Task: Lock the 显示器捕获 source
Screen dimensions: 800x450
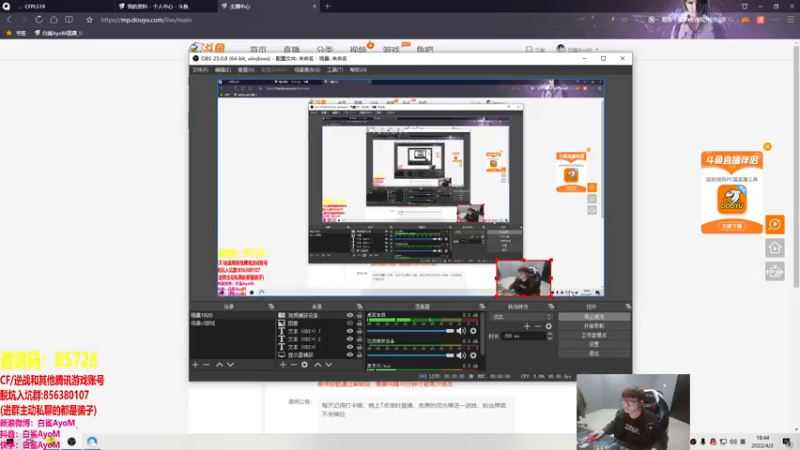Action: [359, 355]
